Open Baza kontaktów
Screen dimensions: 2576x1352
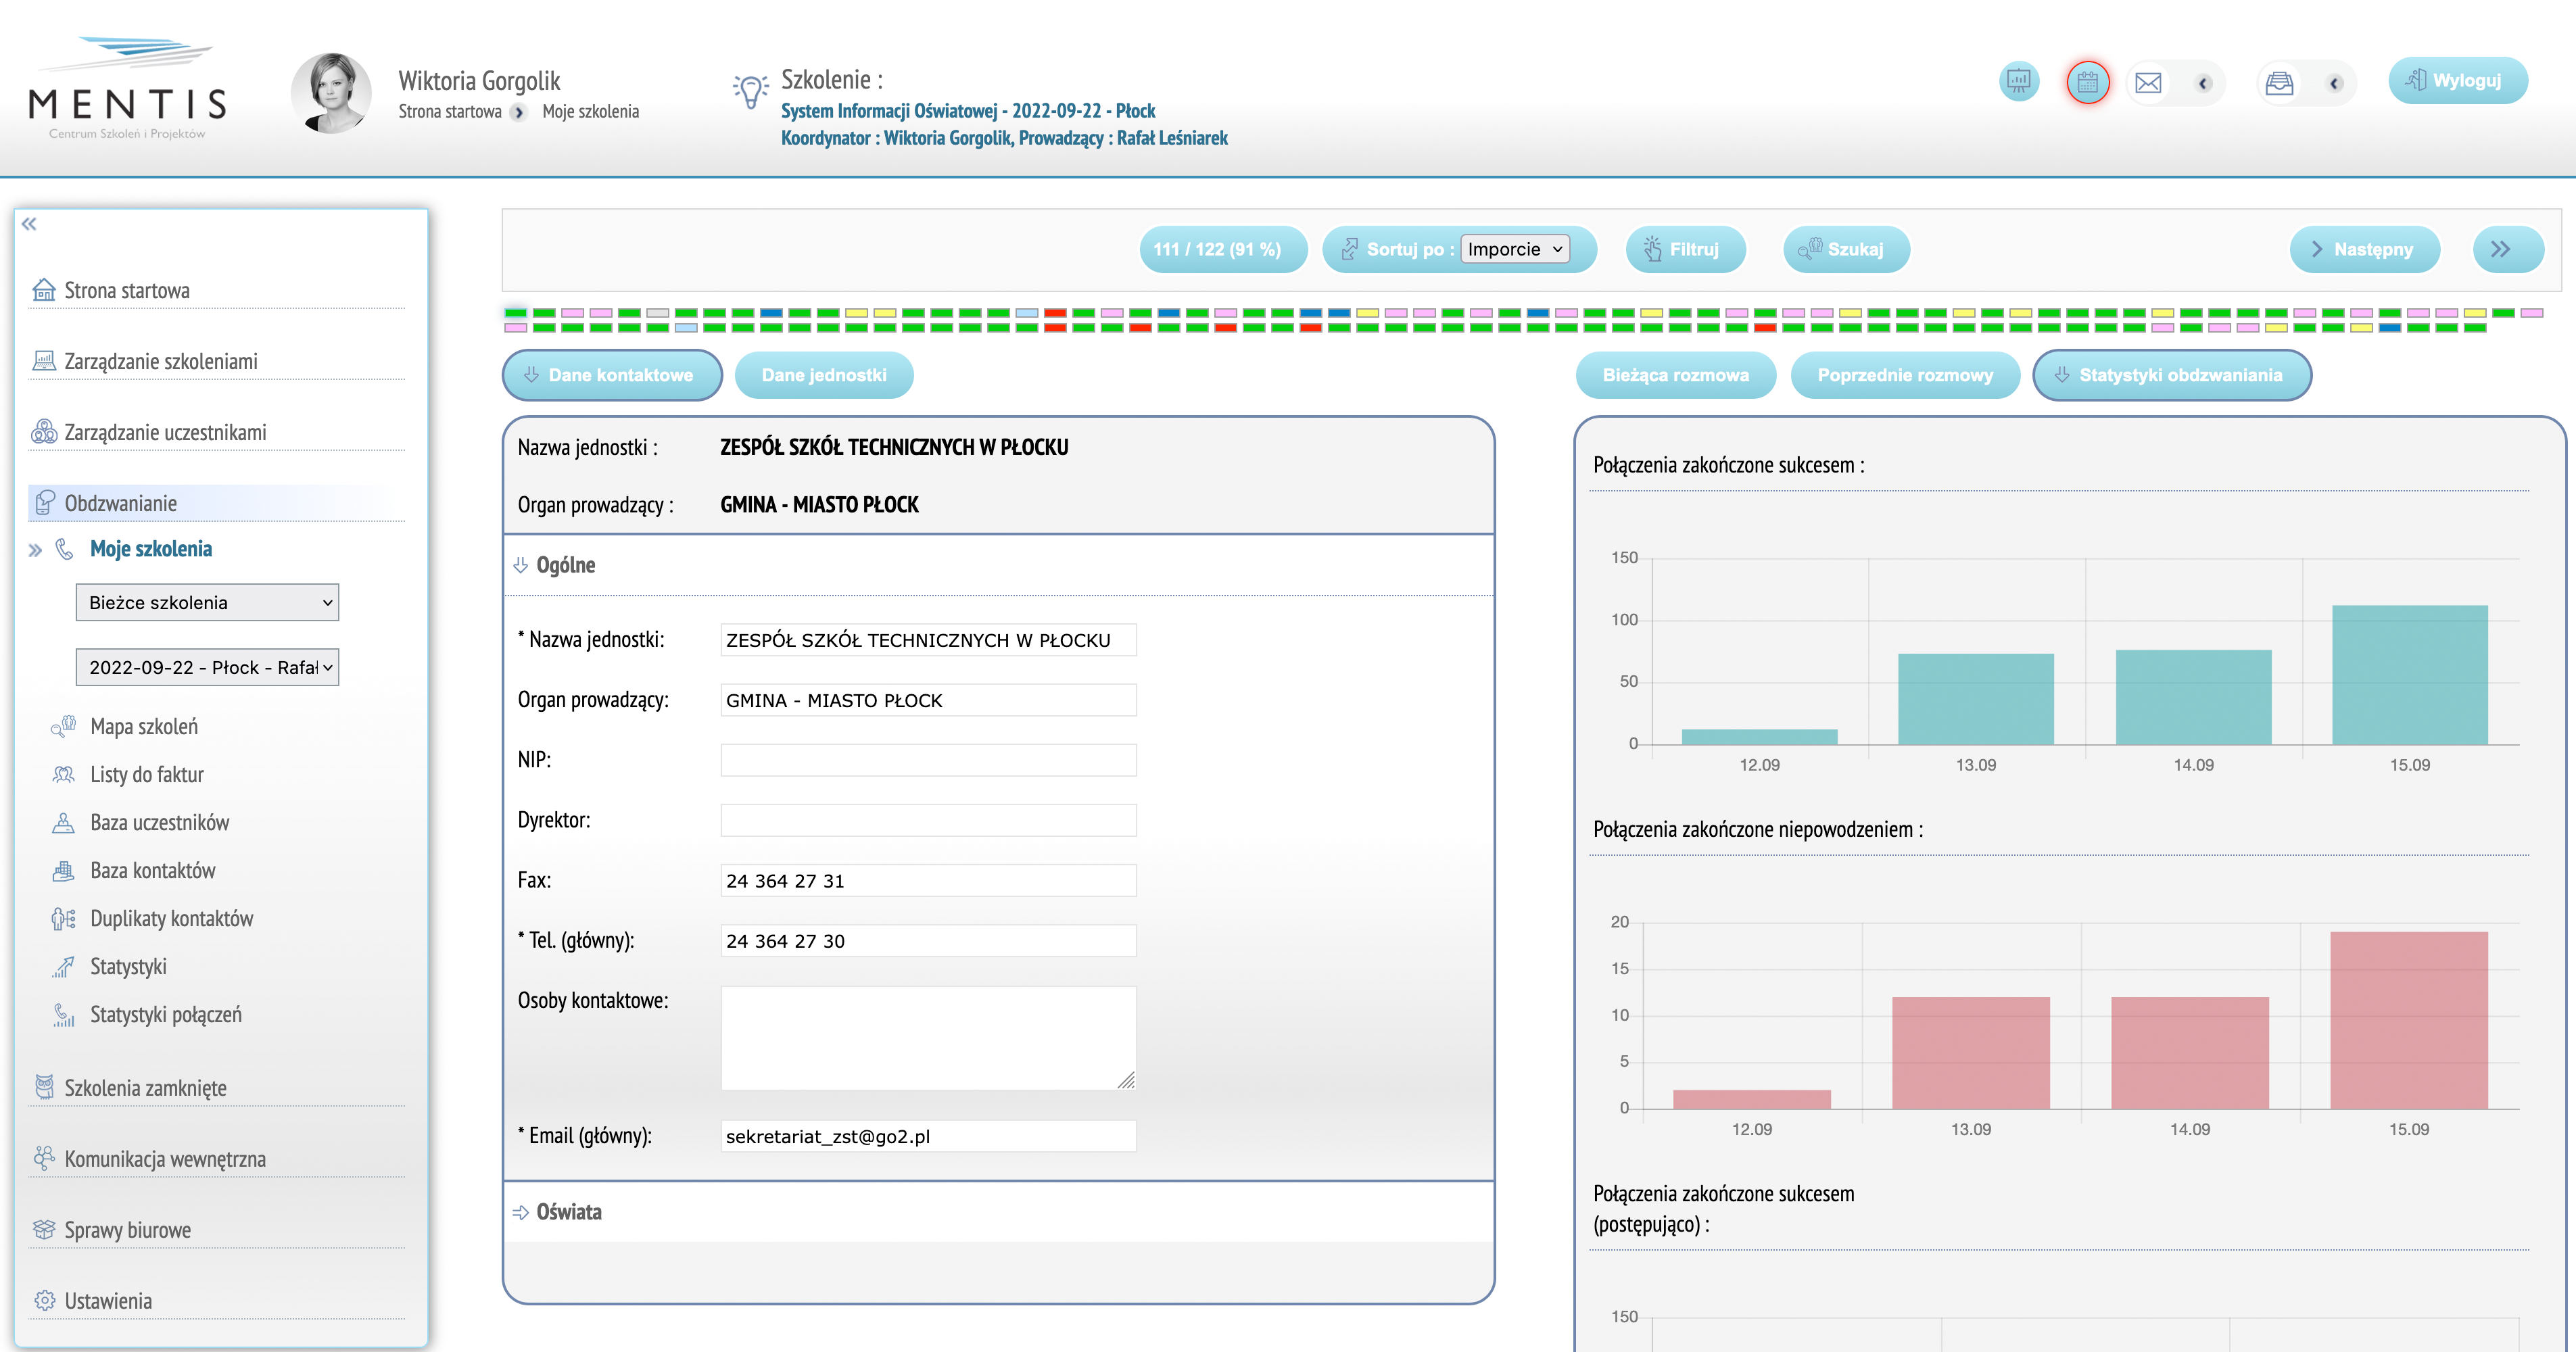coord(152,871)
